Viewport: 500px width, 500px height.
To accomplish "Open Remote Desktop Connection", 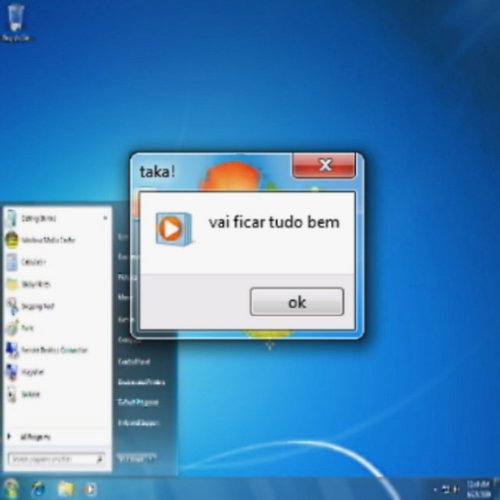I will [x=47, y=350].
